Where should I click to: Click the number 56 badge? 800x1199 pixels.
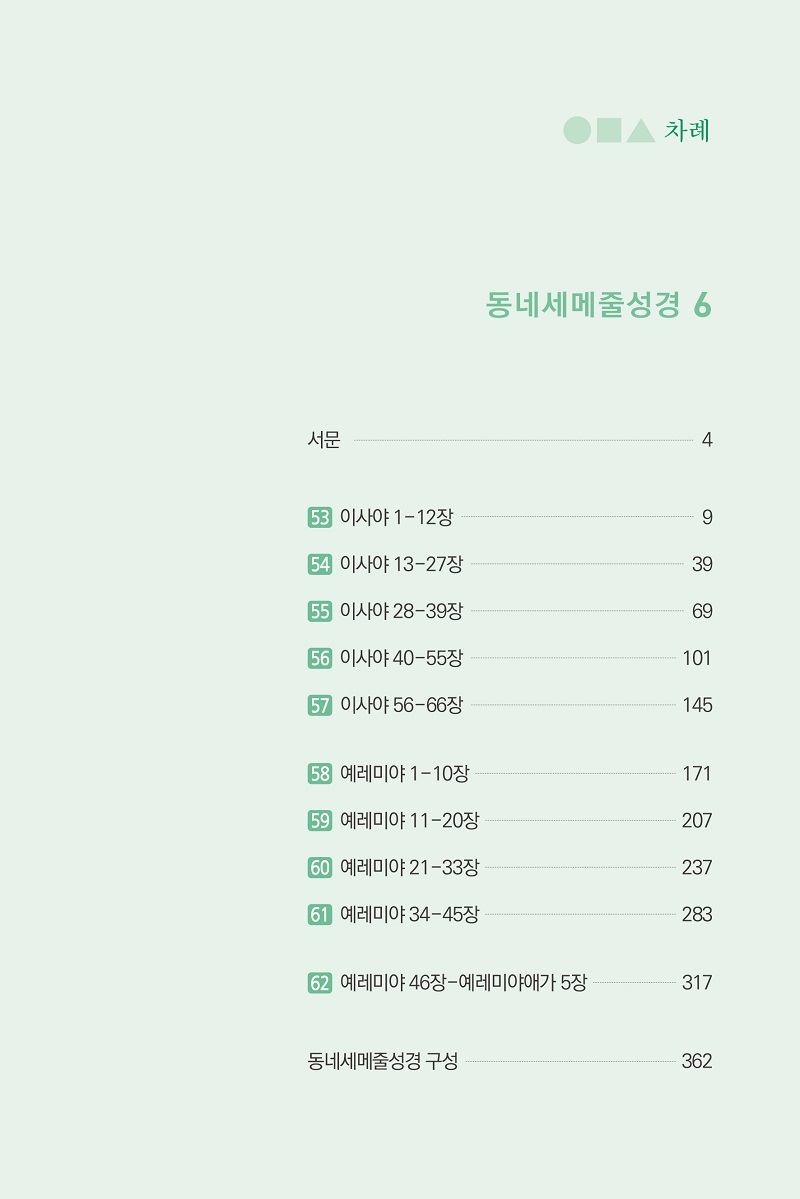320,658
